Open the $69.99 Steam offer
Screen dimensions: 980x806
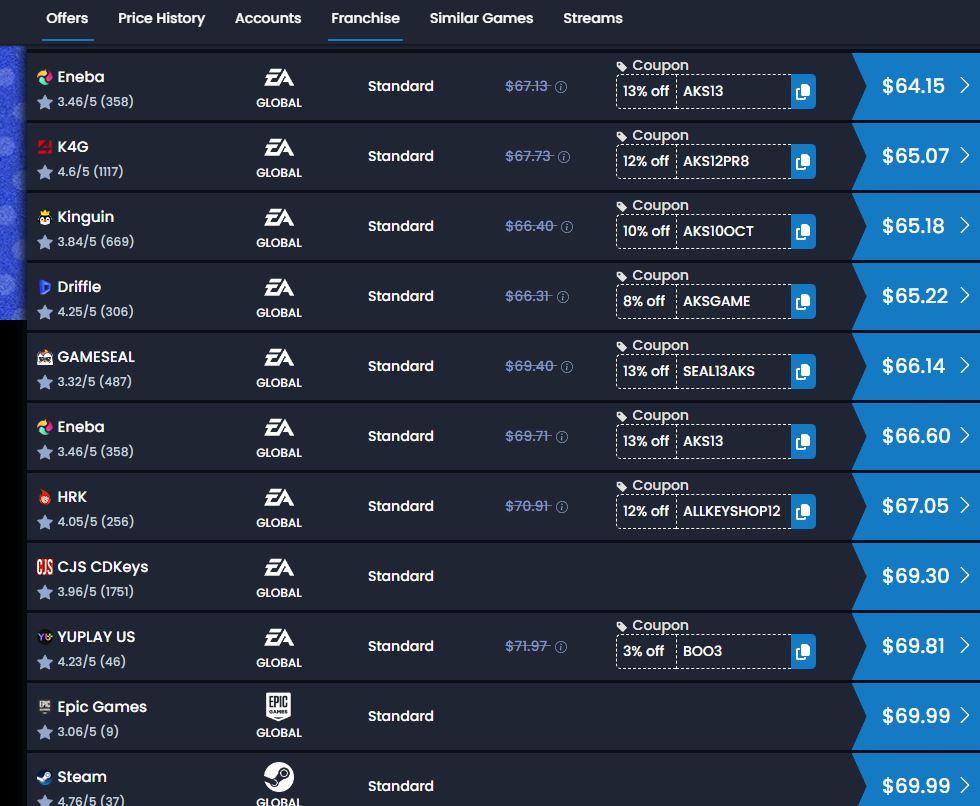[917, 781]
